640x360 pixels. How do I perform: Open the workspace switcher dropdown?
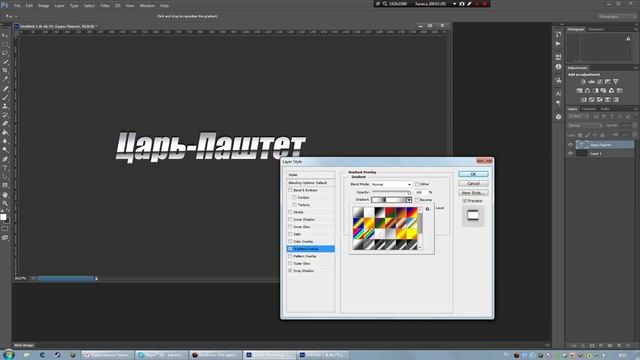click(617, 16)
